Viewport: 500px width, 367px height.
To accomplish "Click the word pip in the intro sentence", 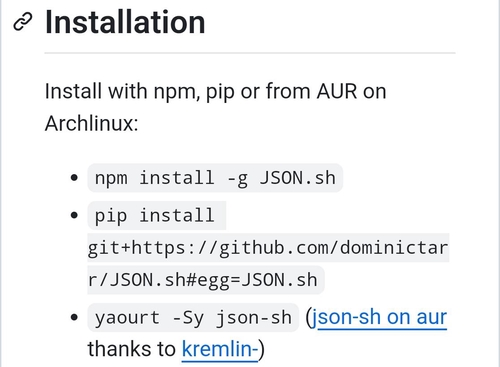I will tap(220, 92).
